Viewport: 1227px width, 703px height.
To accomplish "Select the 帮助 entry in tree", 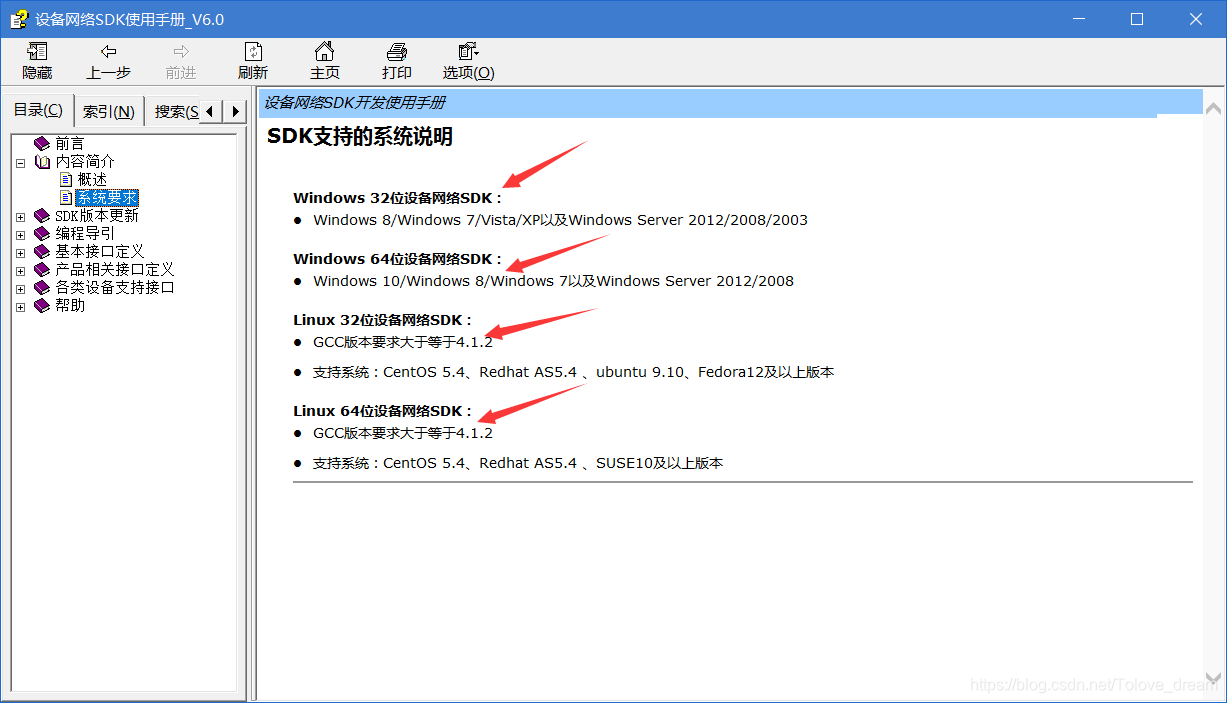I will (70, 305).
